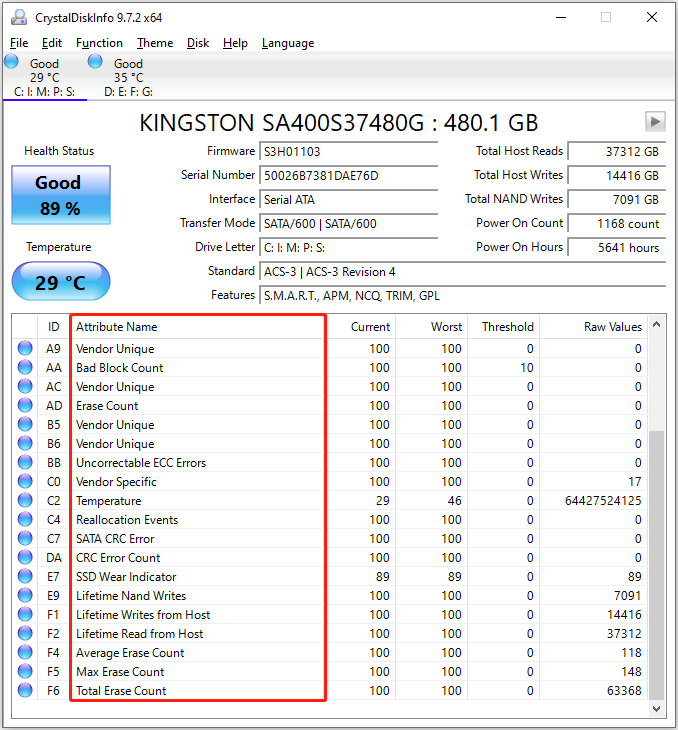
Task: Open the Help menu
Action: pos(235,43)
